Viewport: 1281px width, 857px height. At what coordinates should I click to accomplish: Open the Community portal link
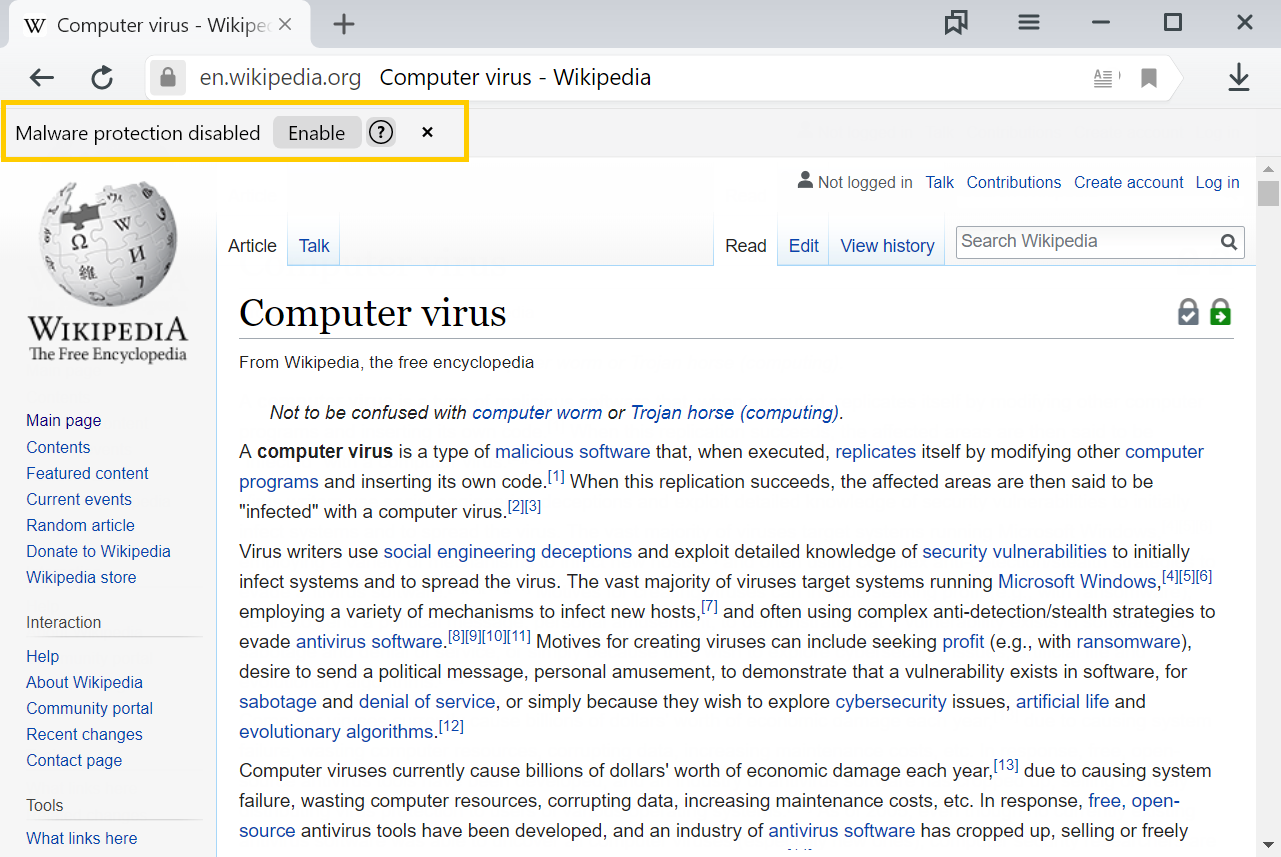point(89,708)
